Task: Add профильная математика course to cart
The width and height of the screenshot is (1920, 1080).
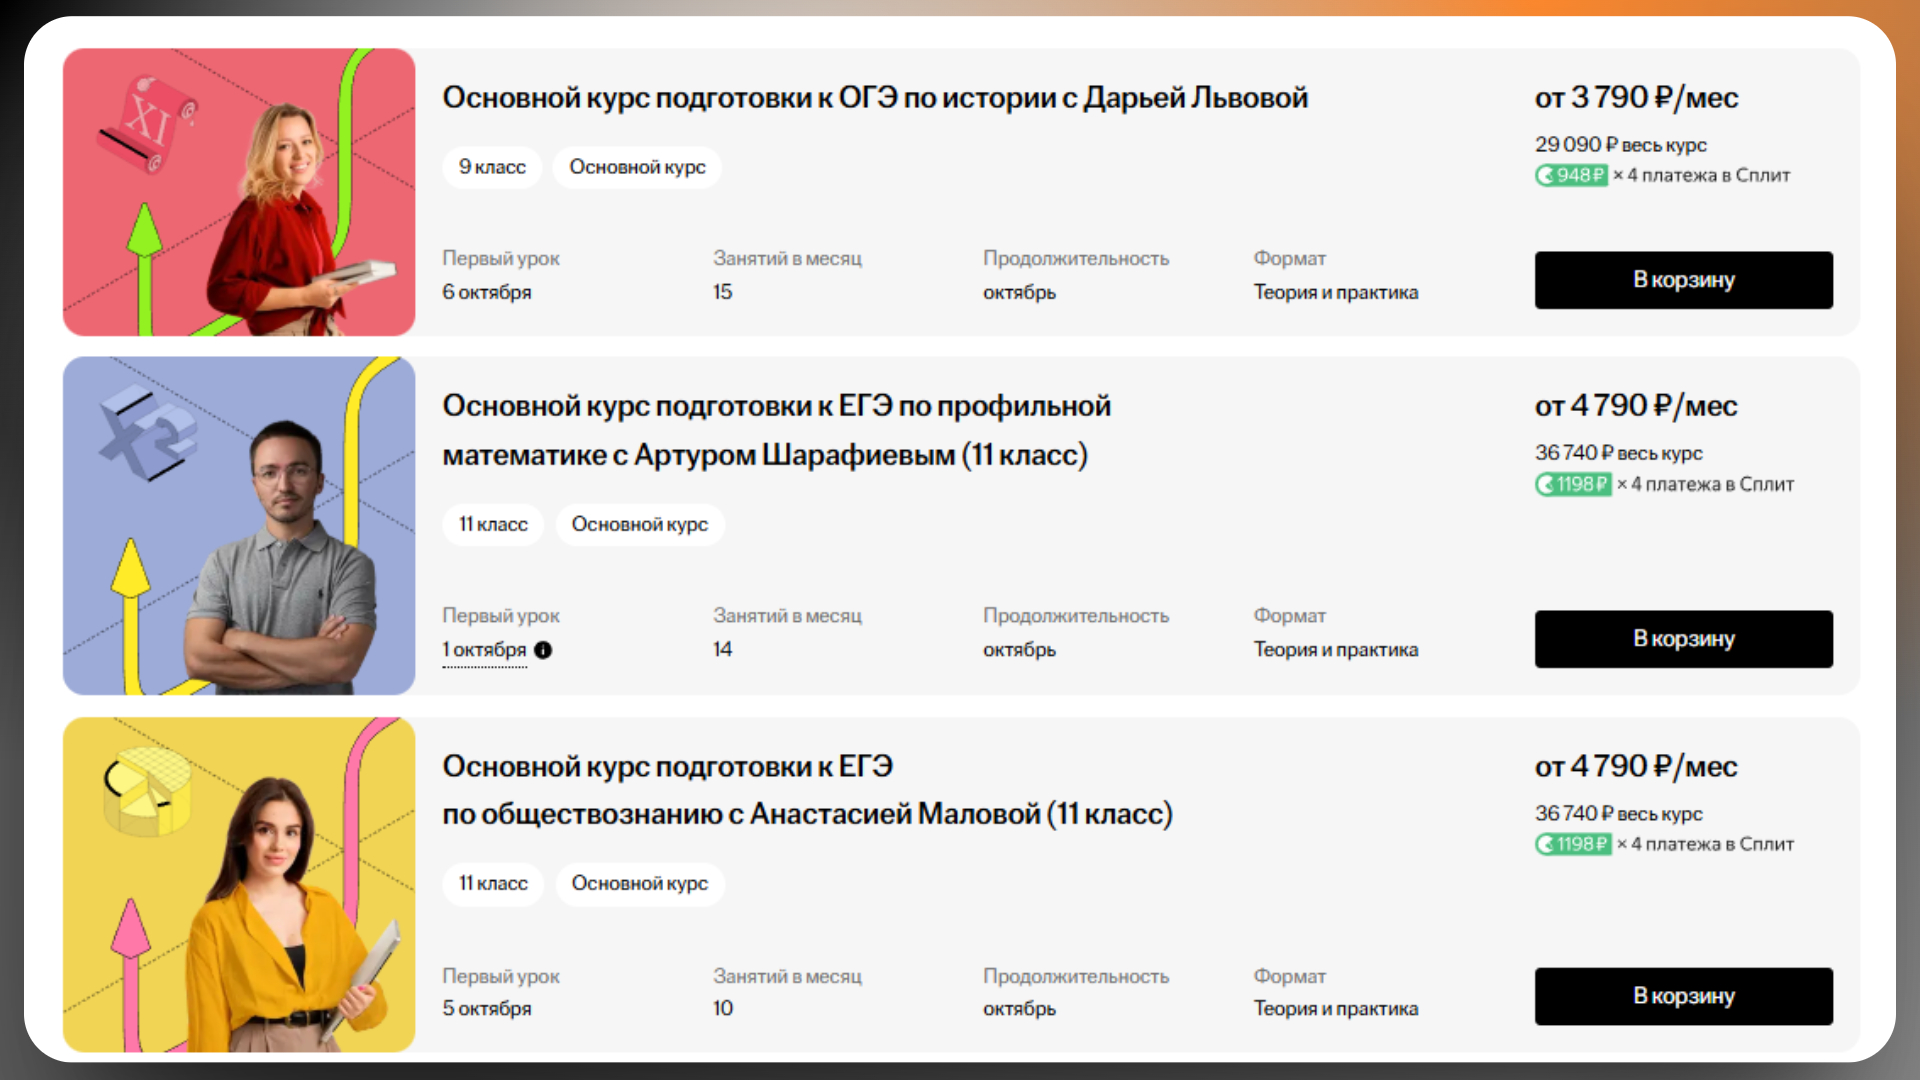Action: (x=1683, y=639)
